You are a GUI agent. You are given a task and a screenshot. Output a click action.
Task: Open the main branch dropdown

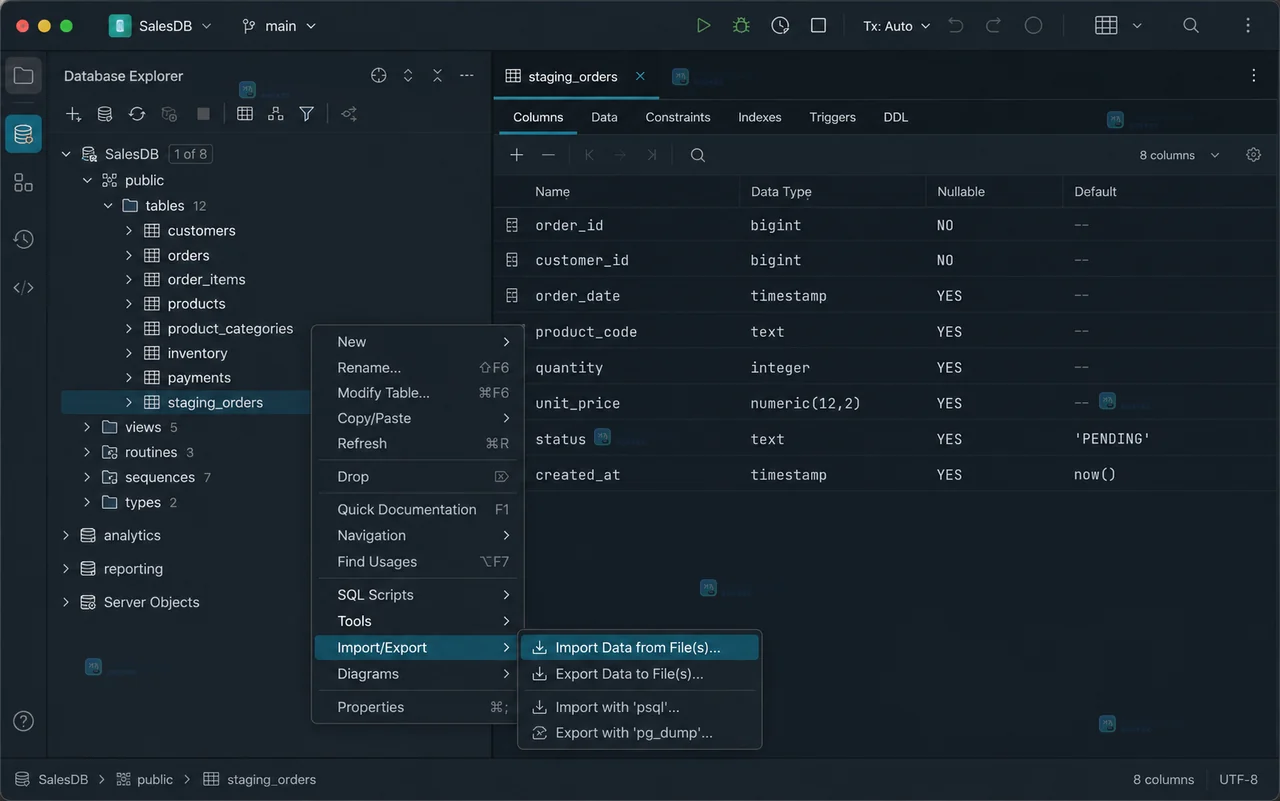(279, 26)
